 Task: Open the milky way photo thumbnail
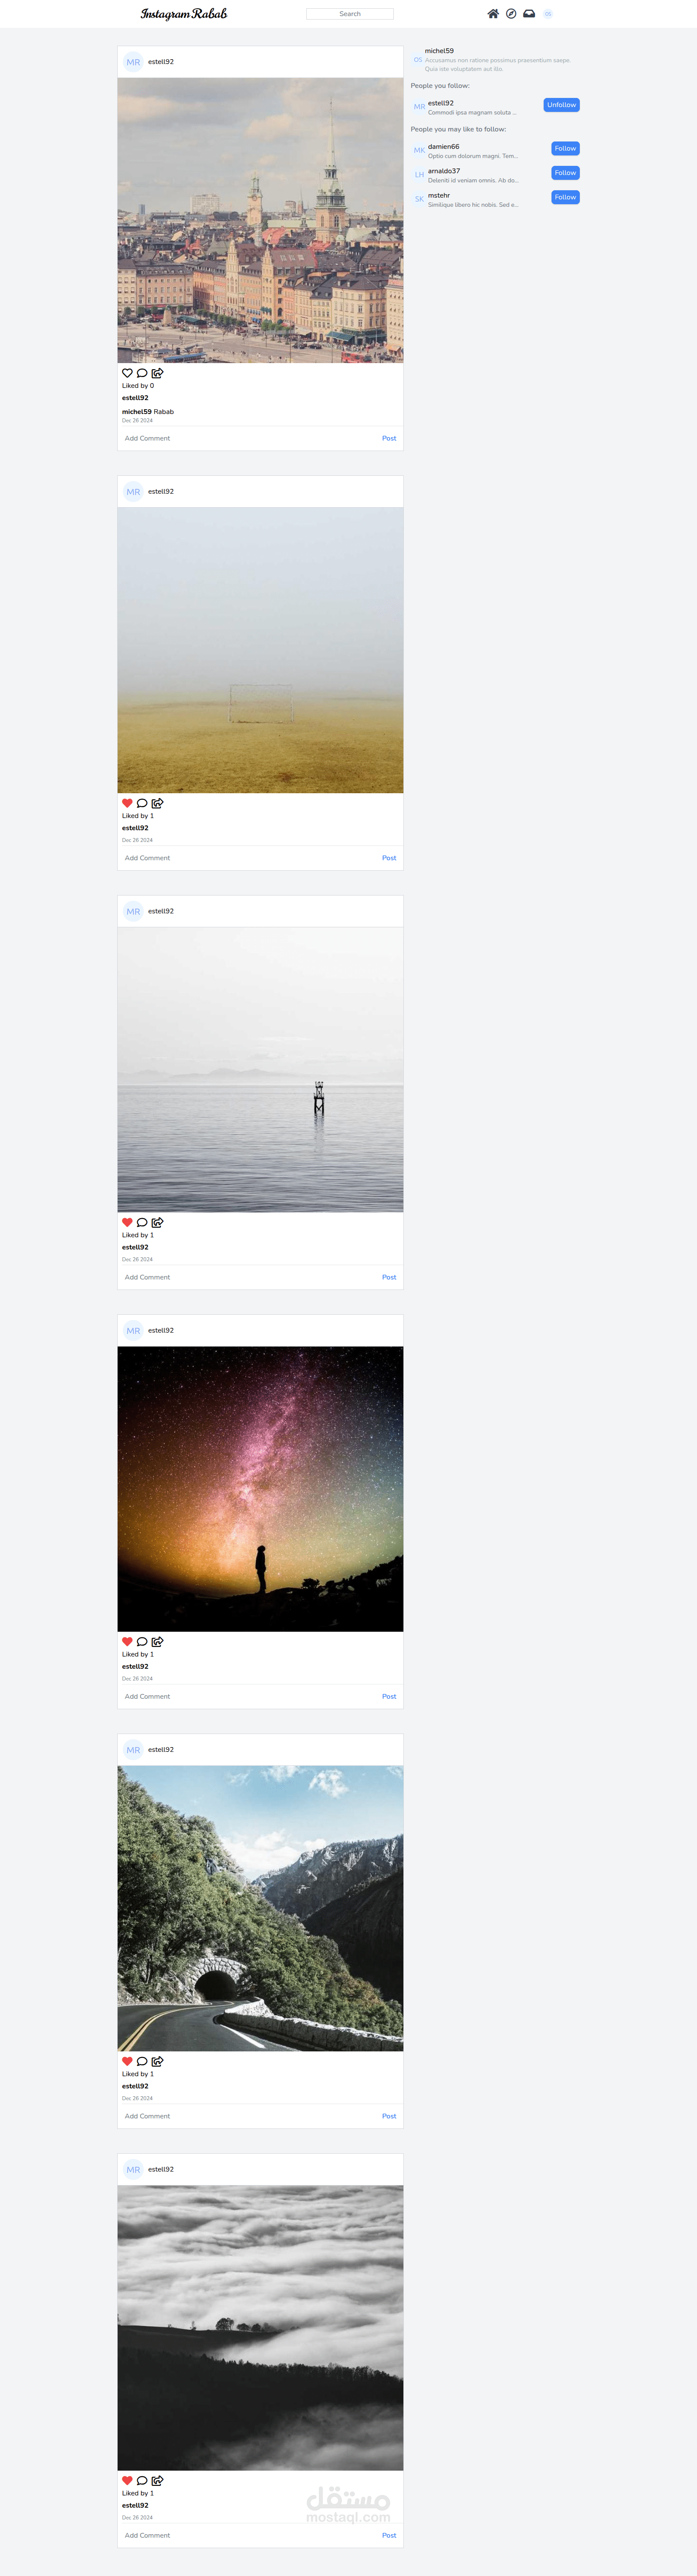pyautogui.click(x=260, y=1489)
